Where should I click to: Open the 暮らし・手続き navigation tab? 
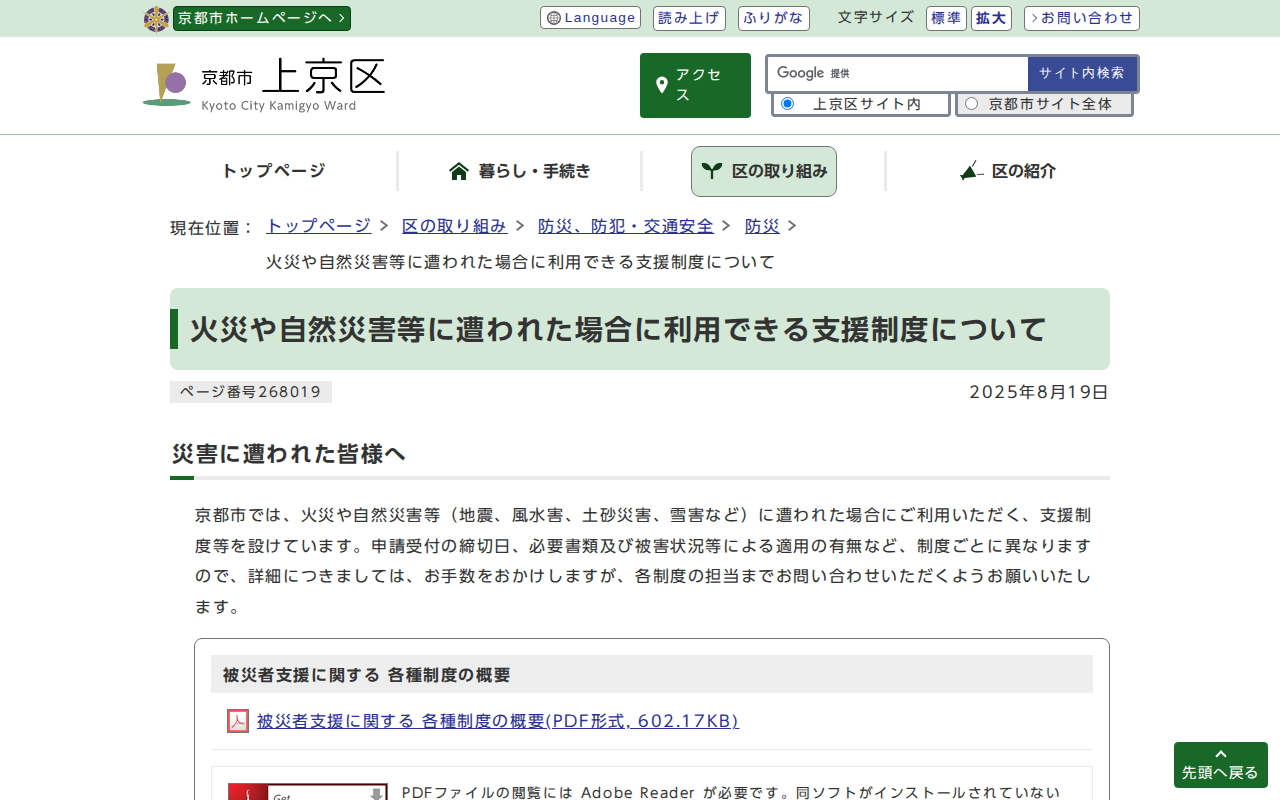pos(520,171)
